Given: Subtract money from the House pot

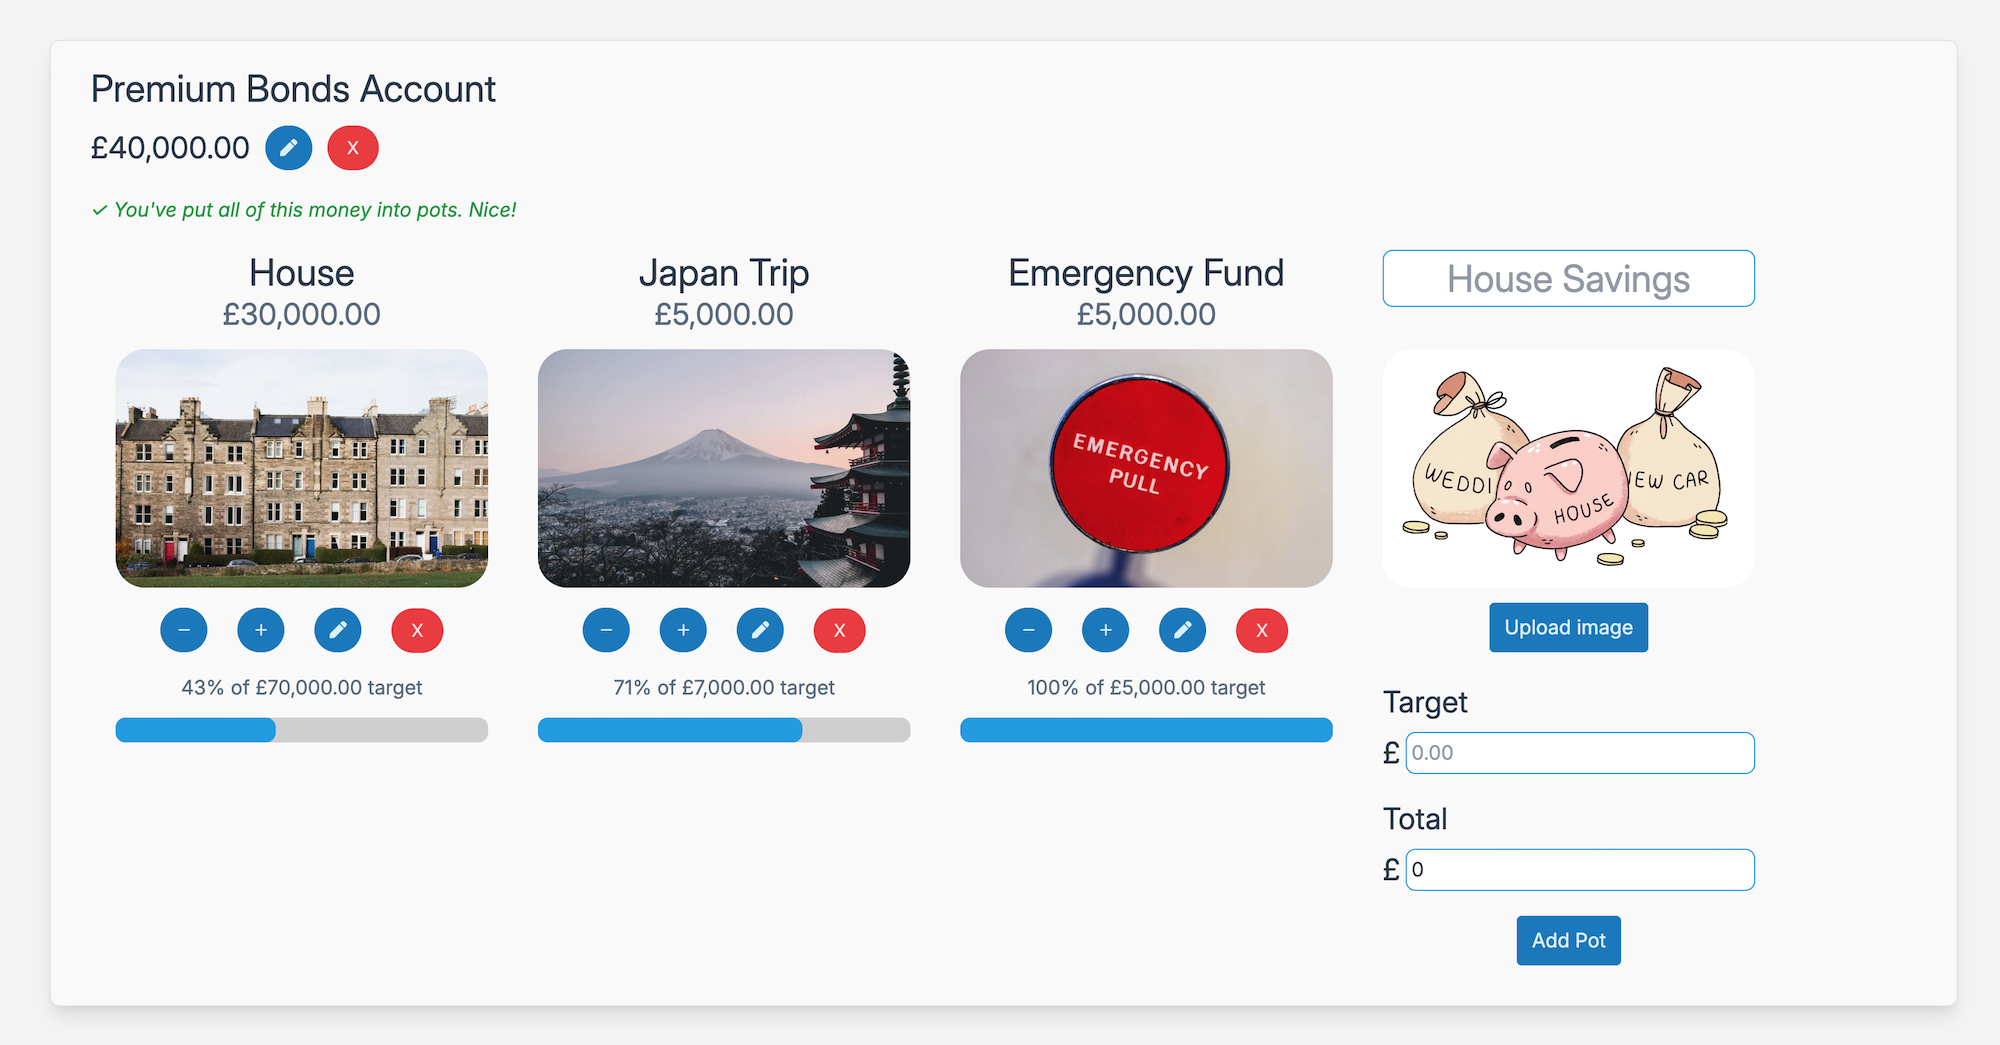Looking at the screenshot, I should tap(184, 630).
